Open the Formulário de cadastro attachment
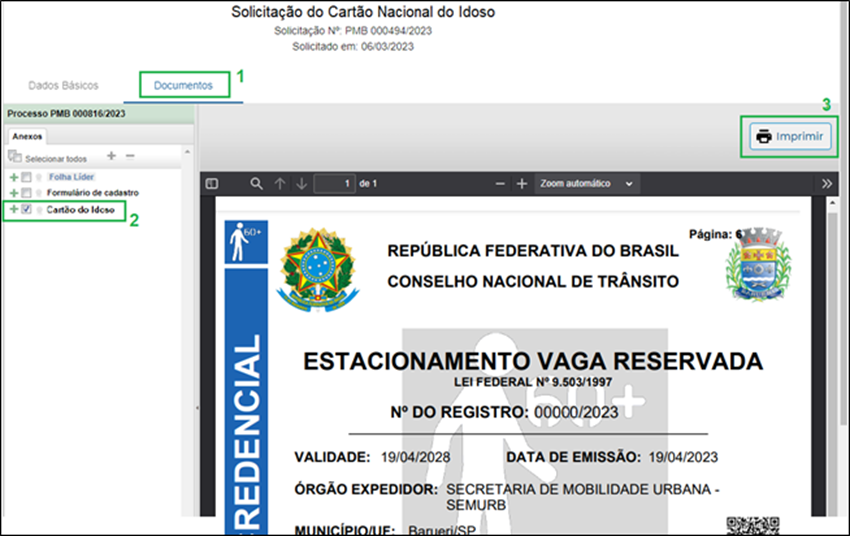 tap(93, 192)
